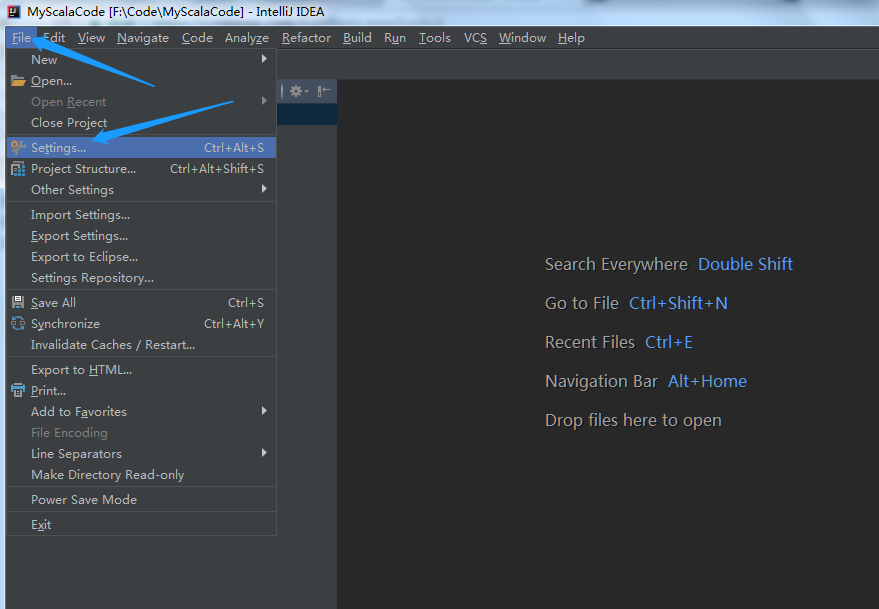Image resolution: width=879 pixels, height=609 pixels.
Task: Expand the Other Settings submenu arrow
Action: [x=264, y=189]
